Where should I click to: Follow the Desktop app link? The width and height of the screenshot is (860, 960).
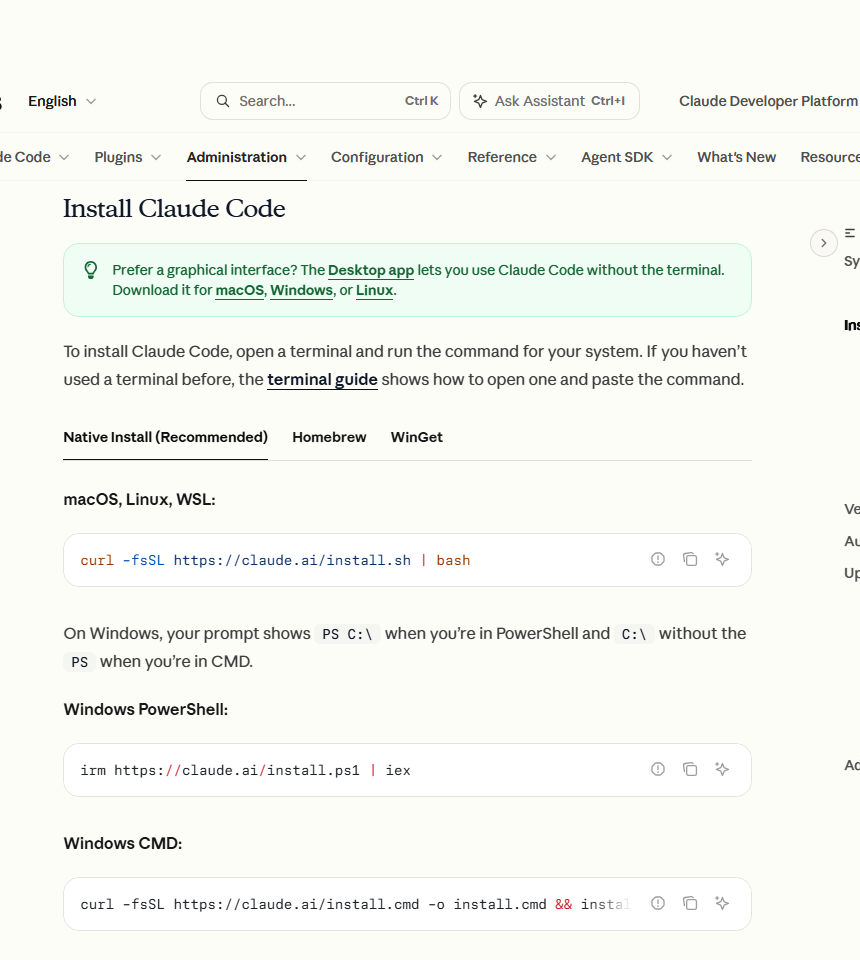(371, 270)
